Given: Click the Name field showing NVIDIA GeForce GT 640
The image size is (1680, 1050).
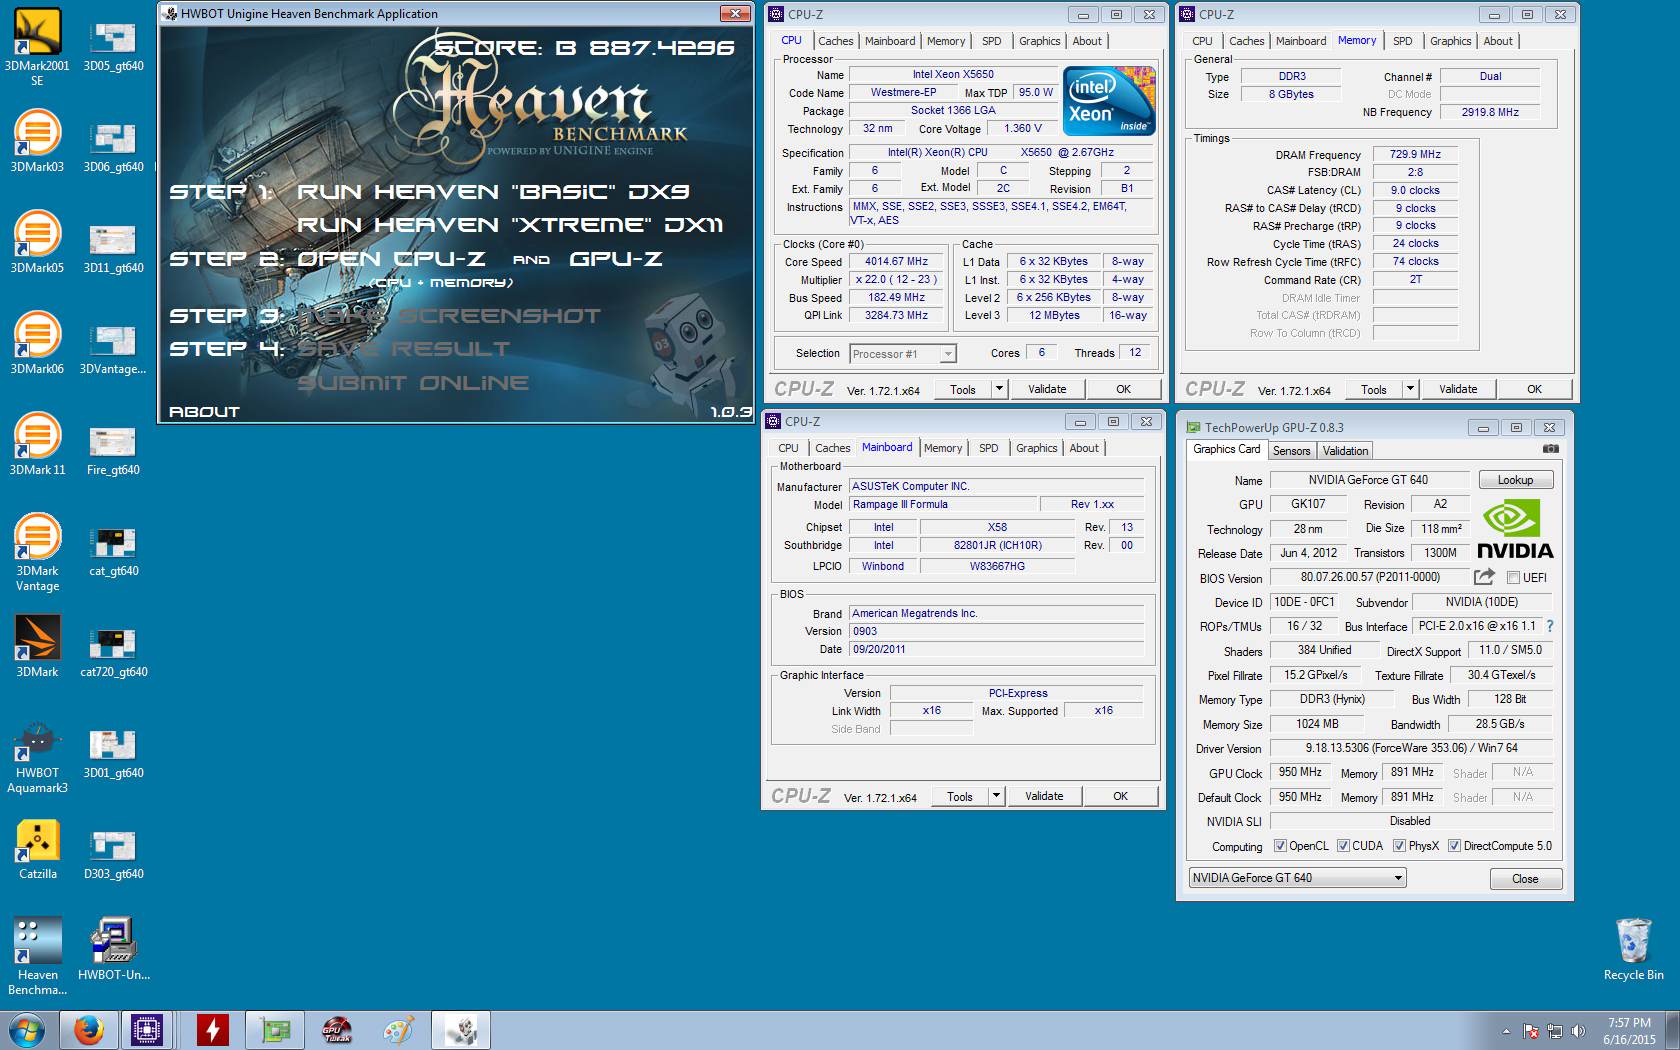Looking at the screenshot, I should 1368,480.
